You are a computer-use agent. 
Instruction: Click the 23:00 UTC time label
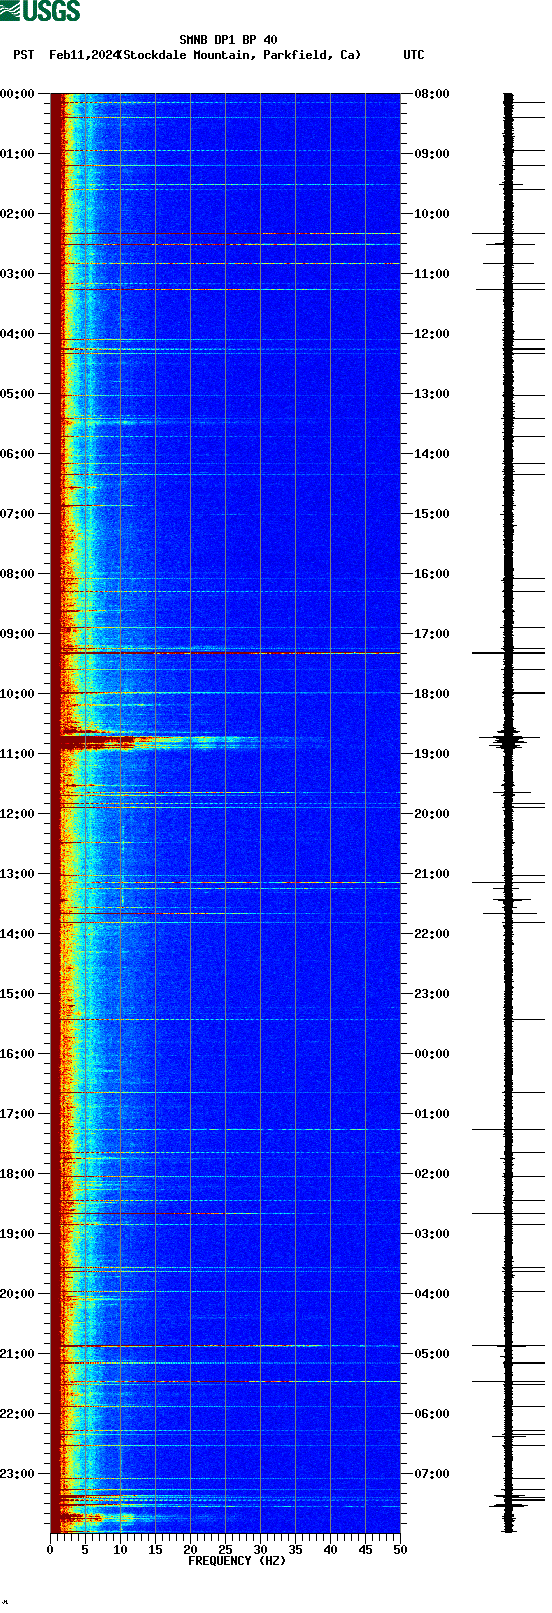[x=432, y=994]
